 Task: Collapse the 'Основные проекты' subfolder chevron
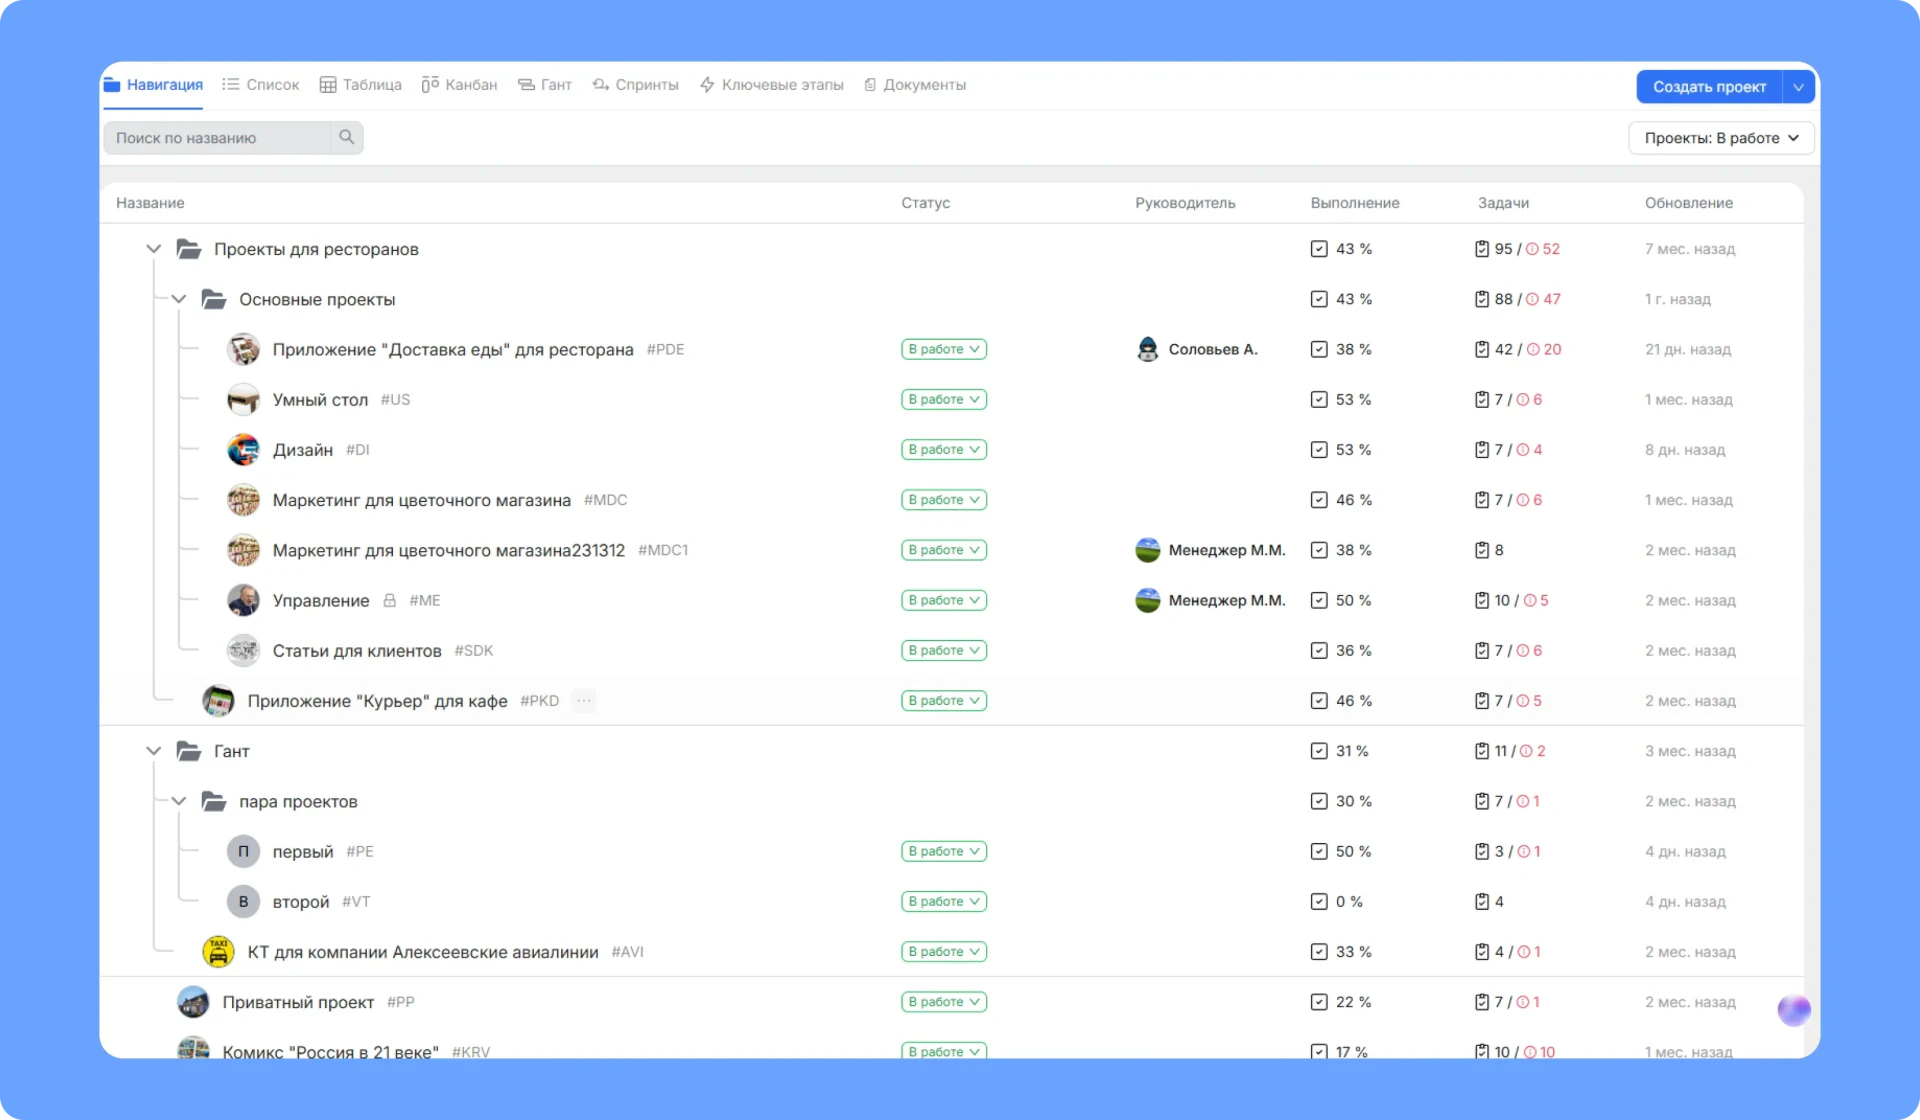pyautogui.click(x=178, y=298)
